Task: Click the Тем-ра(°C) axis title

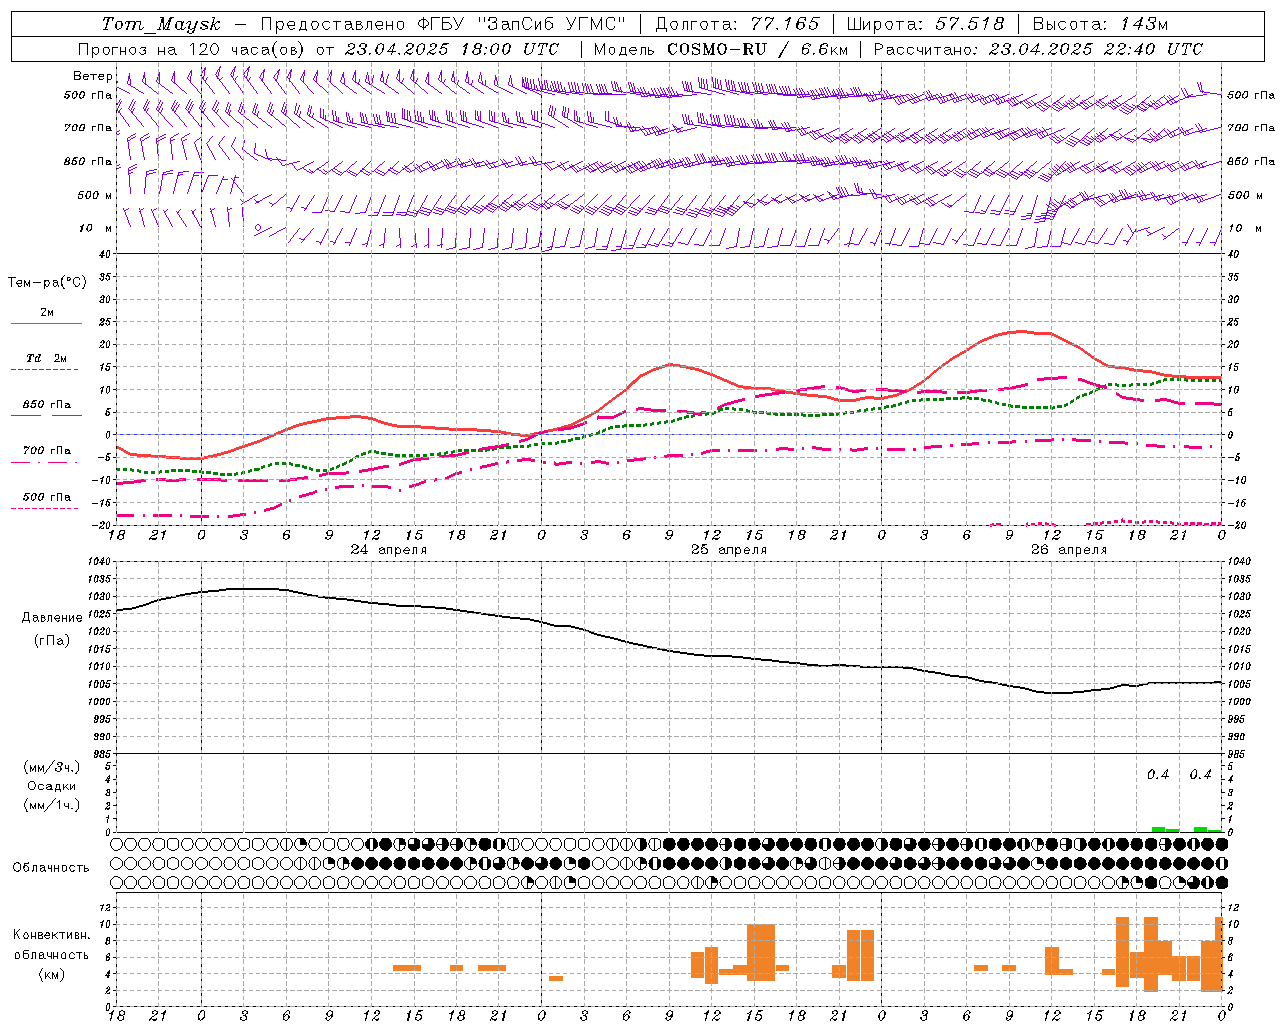Action: coord(47,283)
